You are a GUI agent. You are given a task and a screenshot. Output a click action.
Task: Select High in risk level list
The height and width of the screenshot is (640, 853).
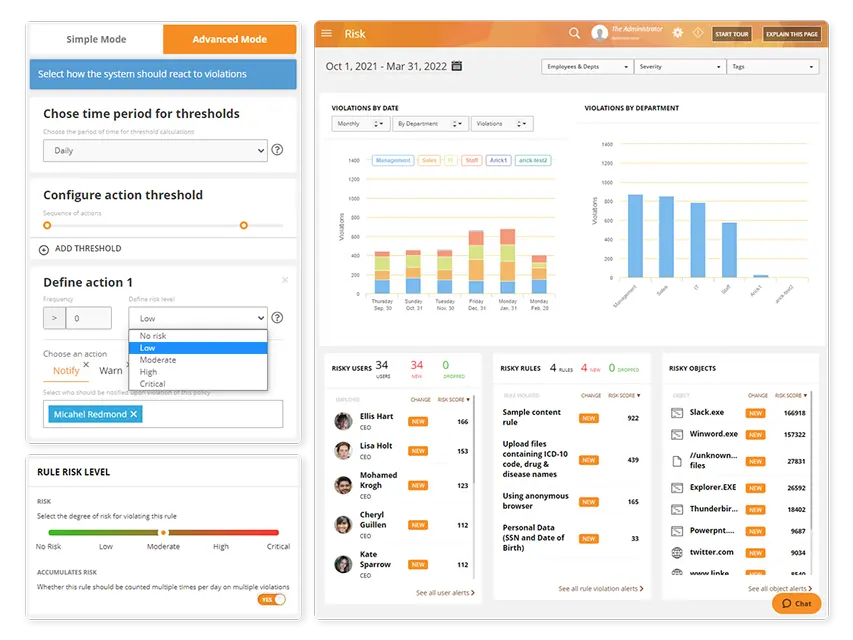198,372
